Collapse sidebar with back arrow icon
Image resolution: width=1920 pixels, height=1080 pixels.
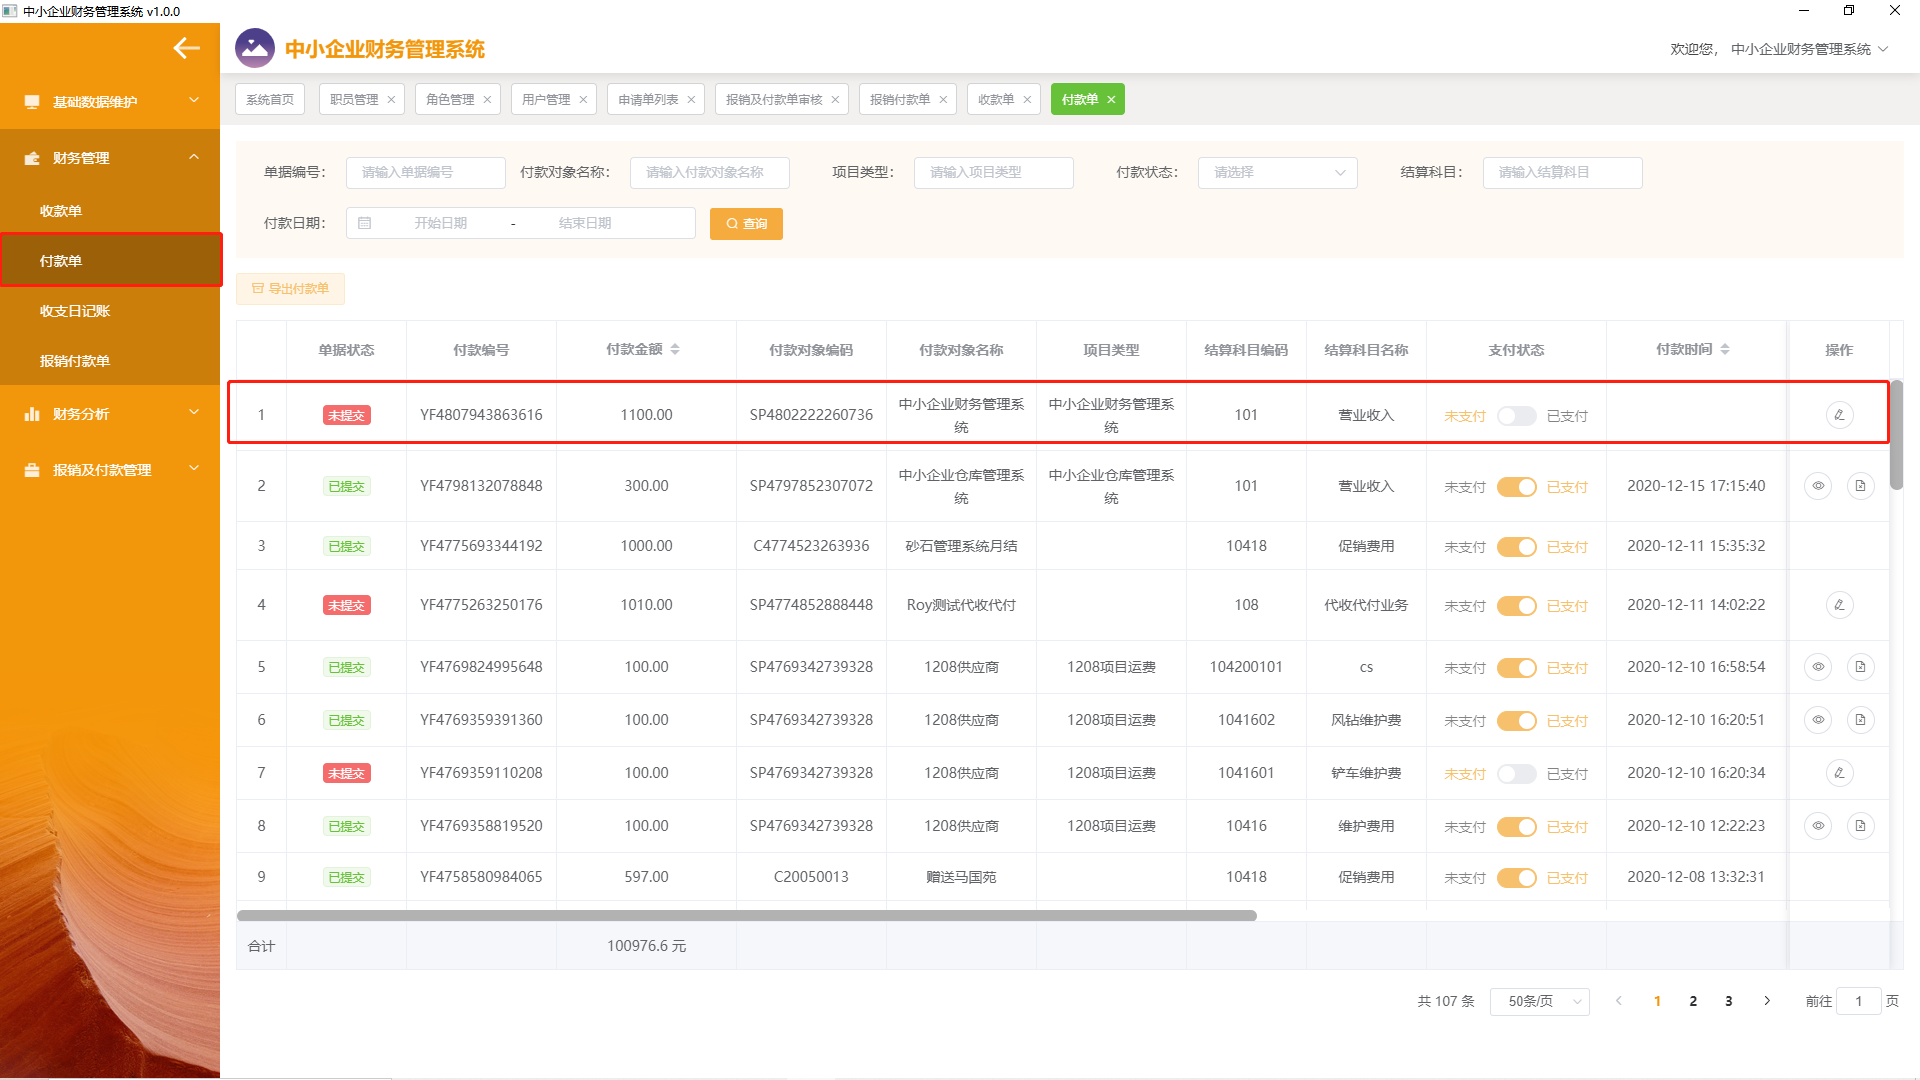(x=186, y=48)
